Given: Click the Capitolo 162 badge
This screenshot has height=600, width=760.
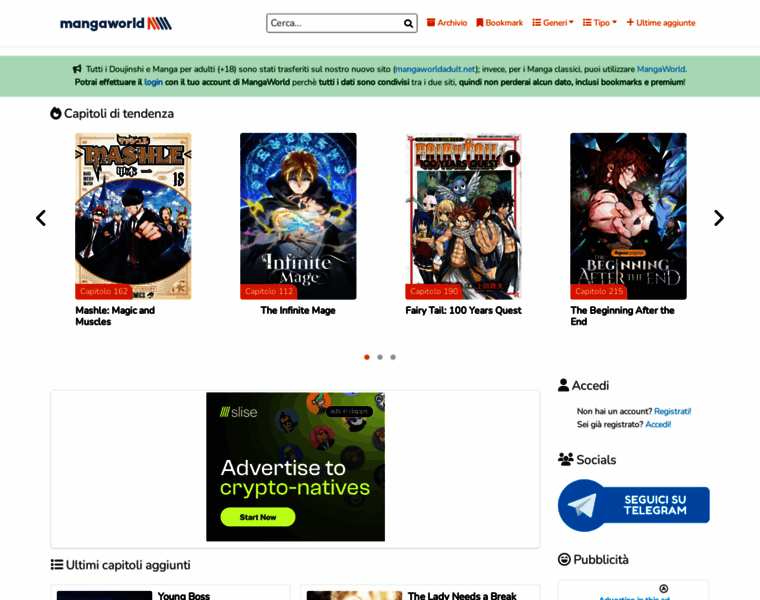Looking at the screenshot, I should 104,291.
